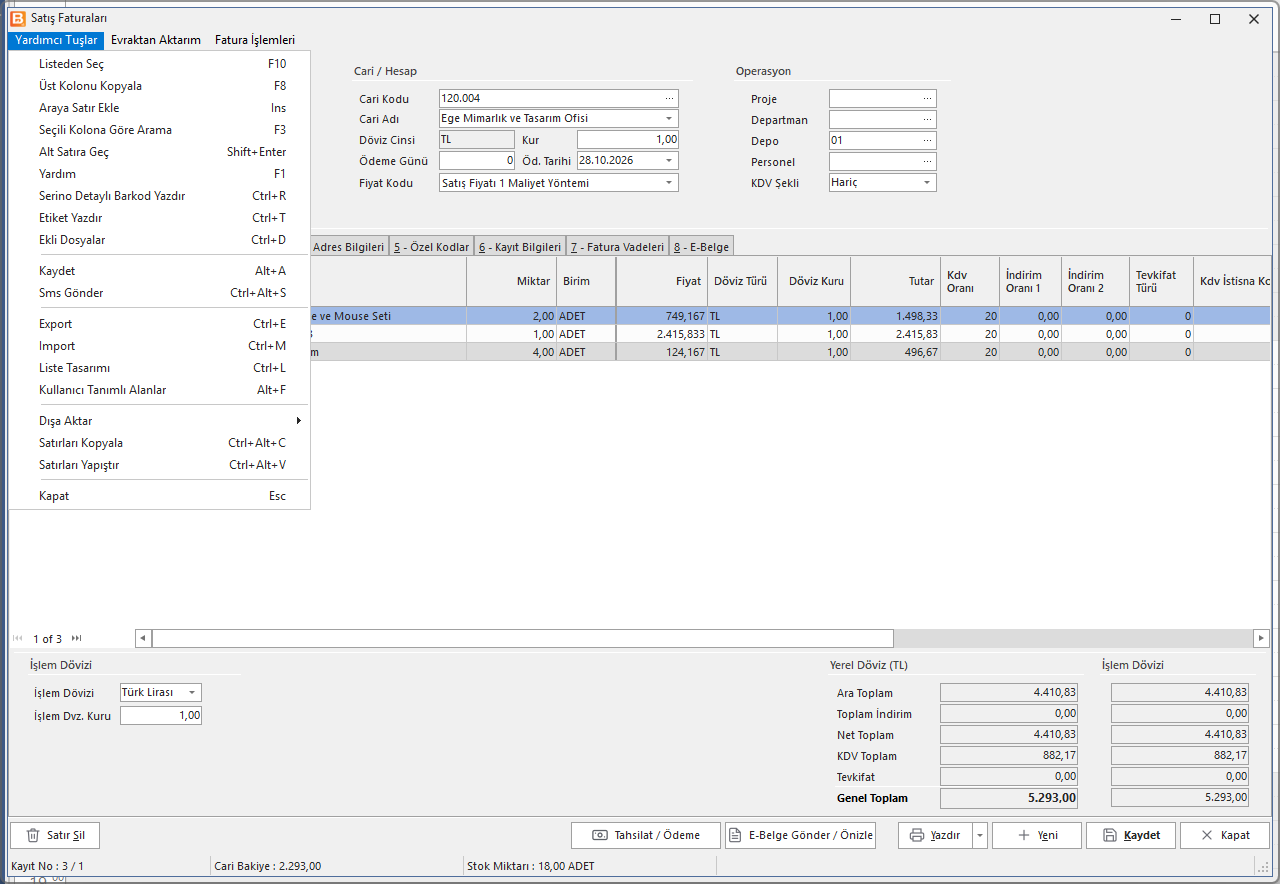Image resolution: width=1280 pixels, height=884 pixels.
Task: Open the 7 - Fatura Vadeleri tab
Action: pos(617,247)
